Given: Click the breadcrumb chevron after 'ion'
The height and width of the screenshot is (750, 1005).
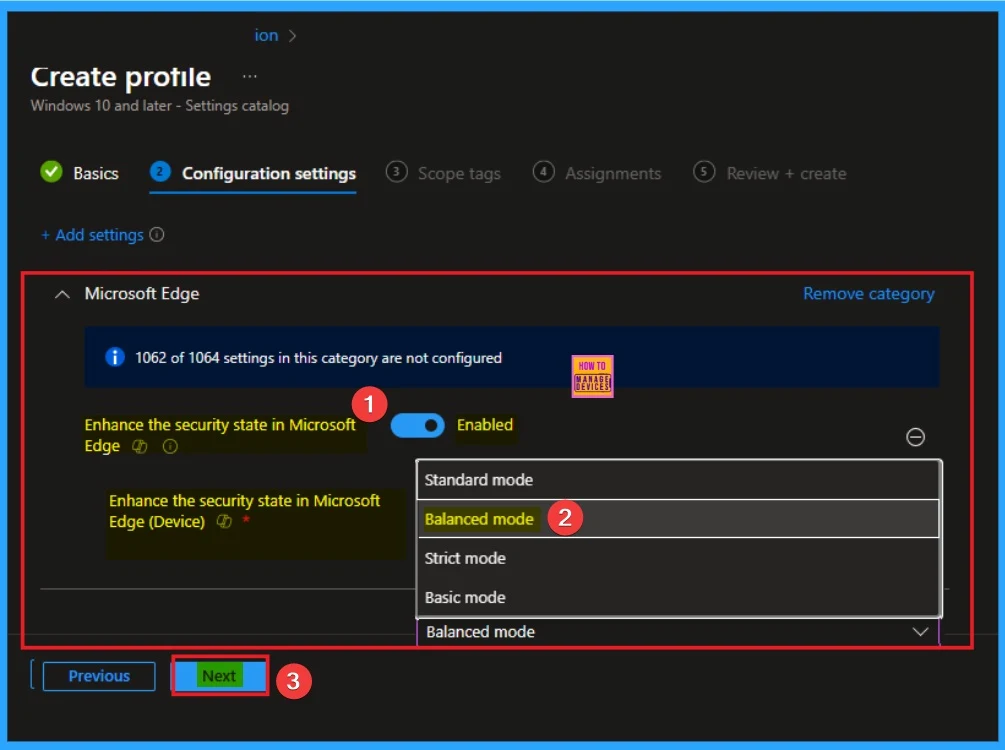Looking at the screenshot, I should (x=292, y=36).
